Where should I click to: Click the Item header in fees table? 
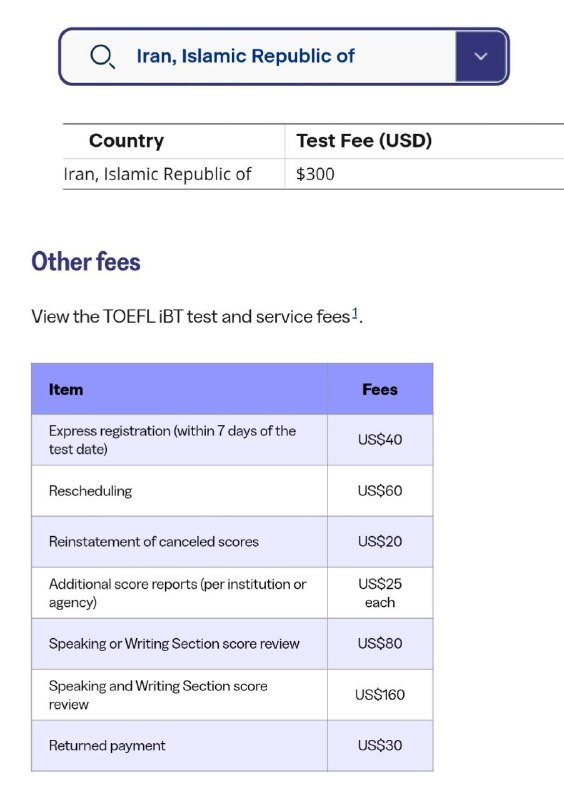point(66,389)
